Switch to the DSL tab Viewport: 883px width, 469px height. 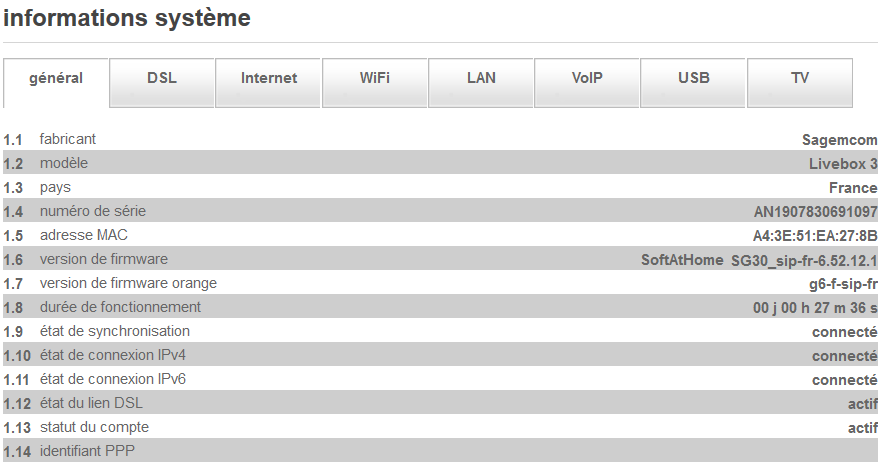[161, 78]
